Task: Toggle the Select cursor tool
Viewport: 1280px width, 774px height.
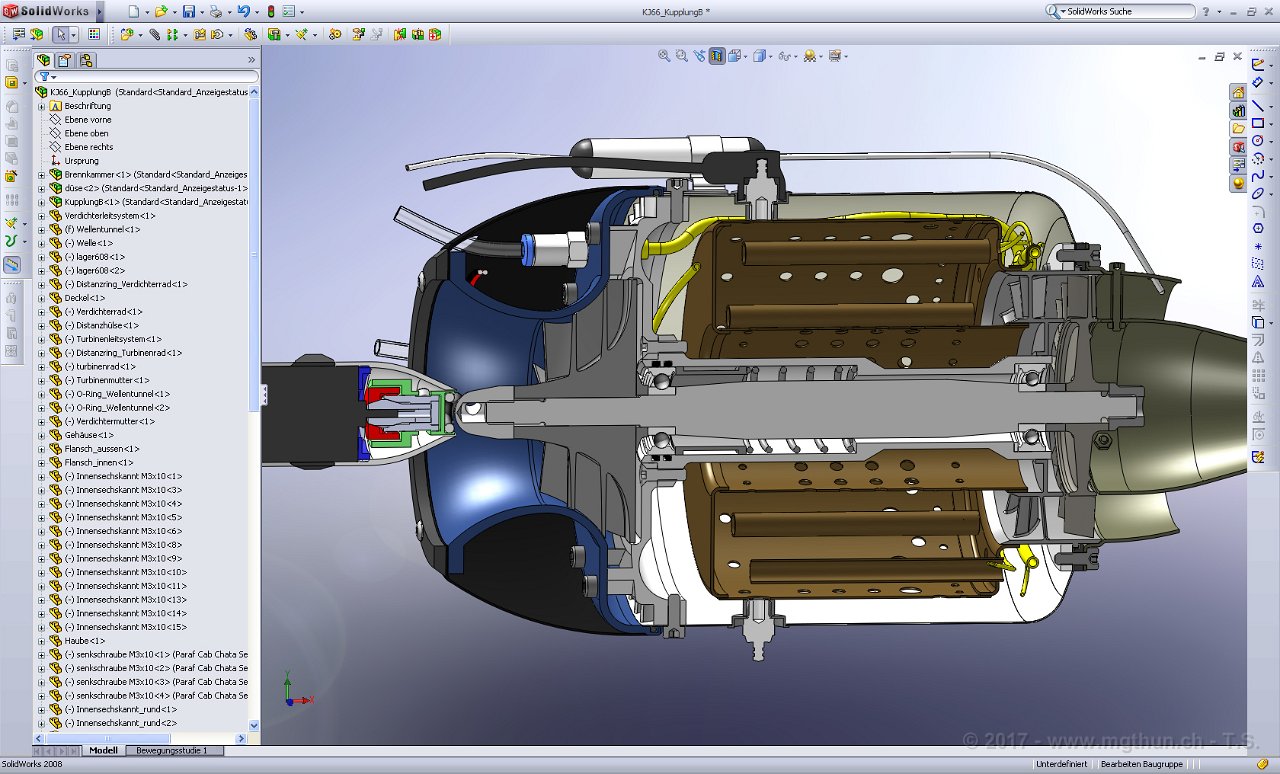Action: [60, 34]
